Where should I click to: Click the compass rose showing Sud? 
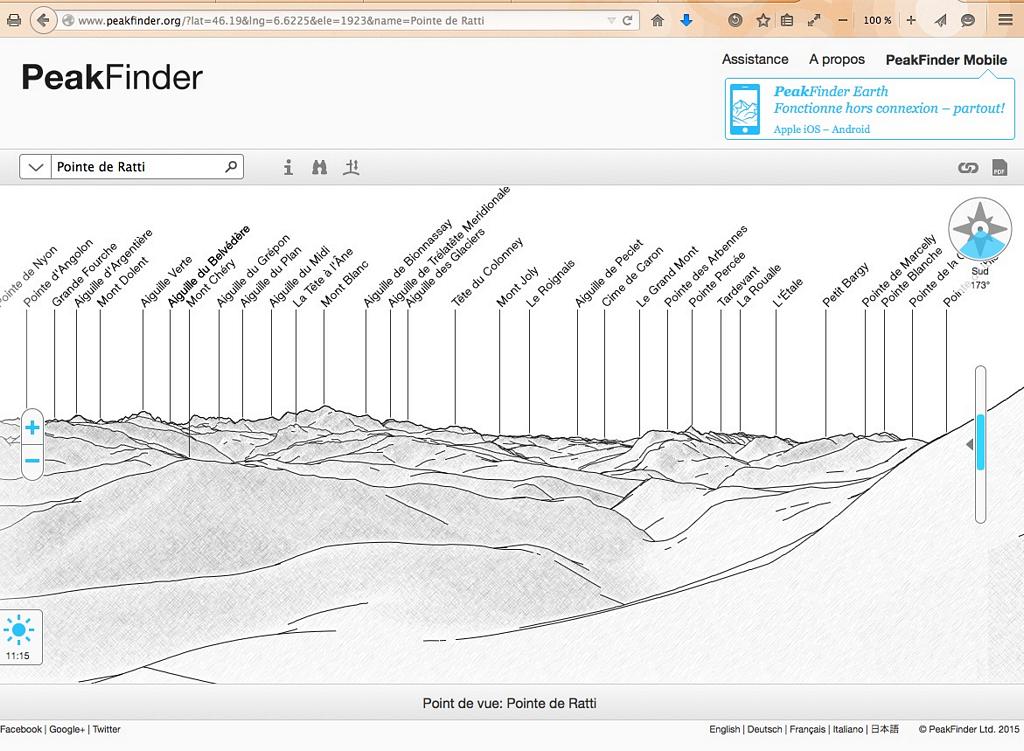click(x=980, y=231)
